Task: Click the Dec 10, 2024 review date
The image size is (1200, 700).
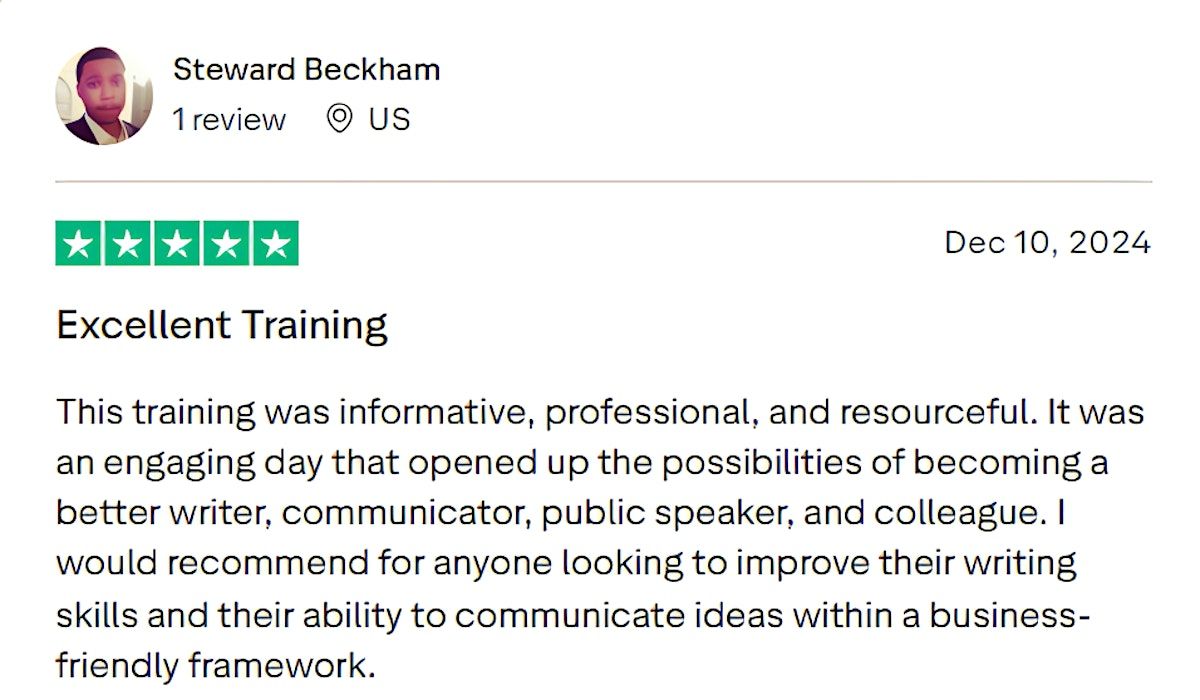Action: (x=1047, y=243)
